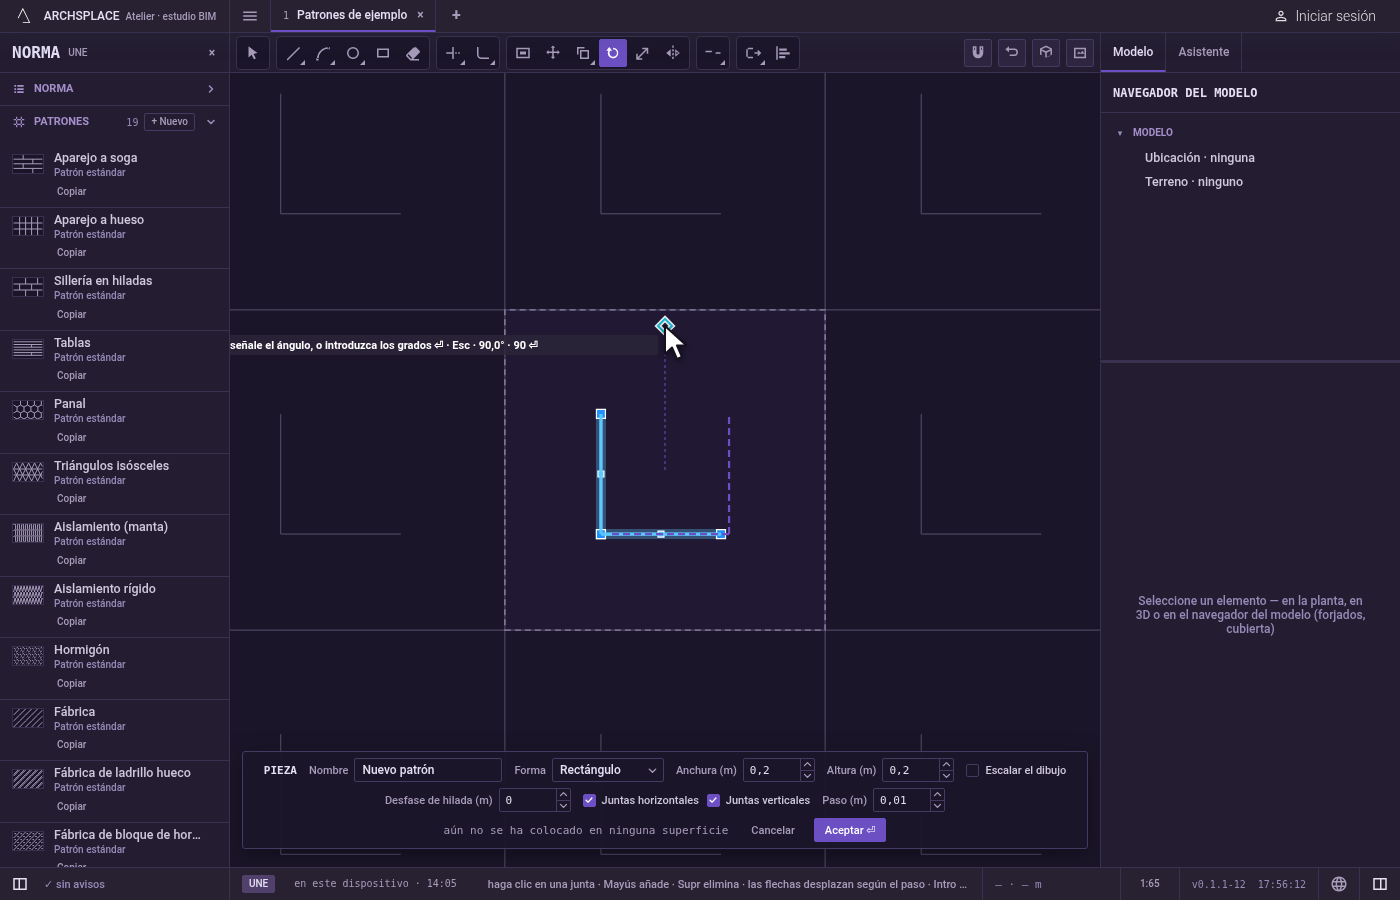Click Iniciar sesión
Viewport: 1400px width, 900px height.
tap(1325, 16)
